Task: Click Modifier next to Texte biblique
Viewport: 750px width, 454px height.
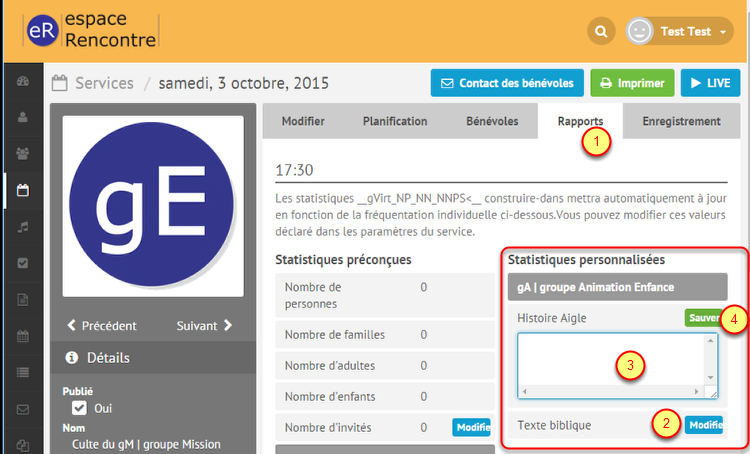Action: (704, 425)
